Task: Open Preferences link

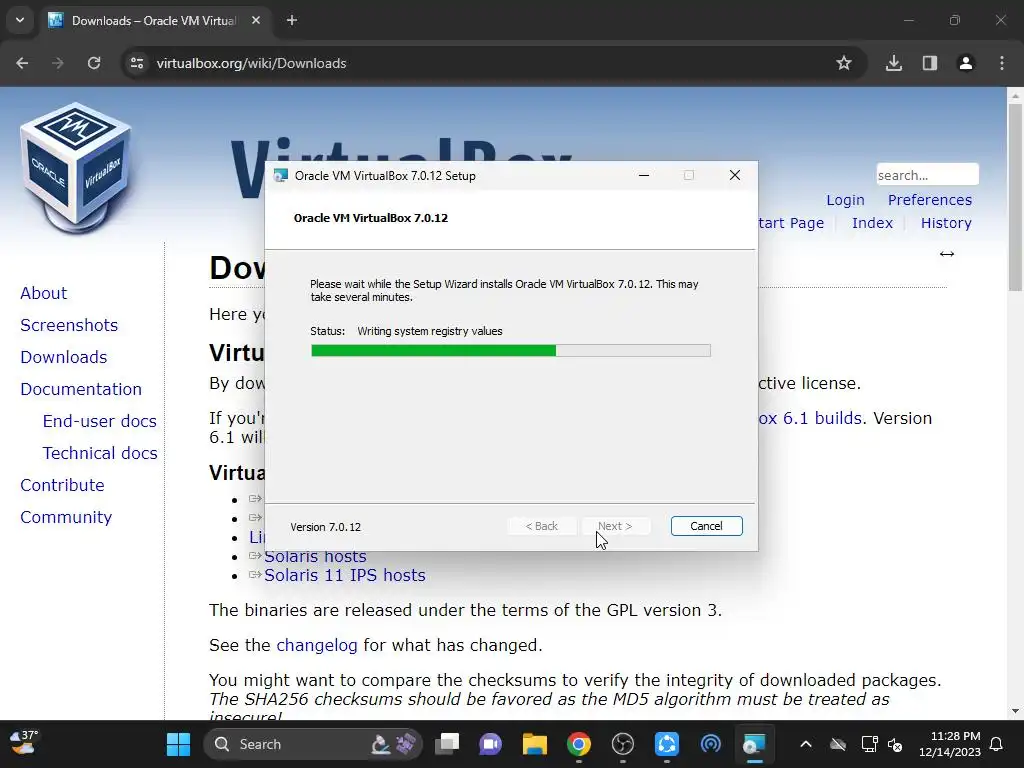Action: click(930, 200)
